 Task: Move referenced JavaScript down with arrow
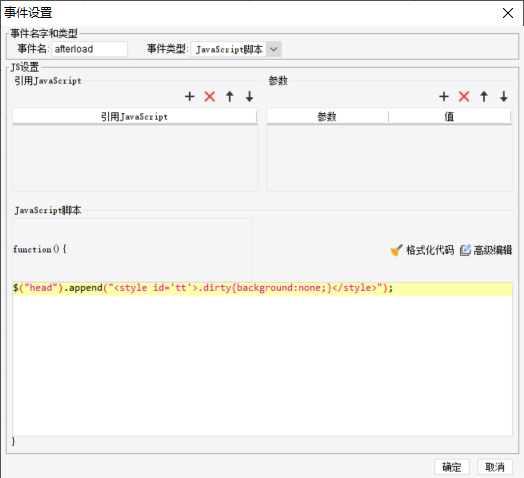pyautogui.click(x=249, y=97)
